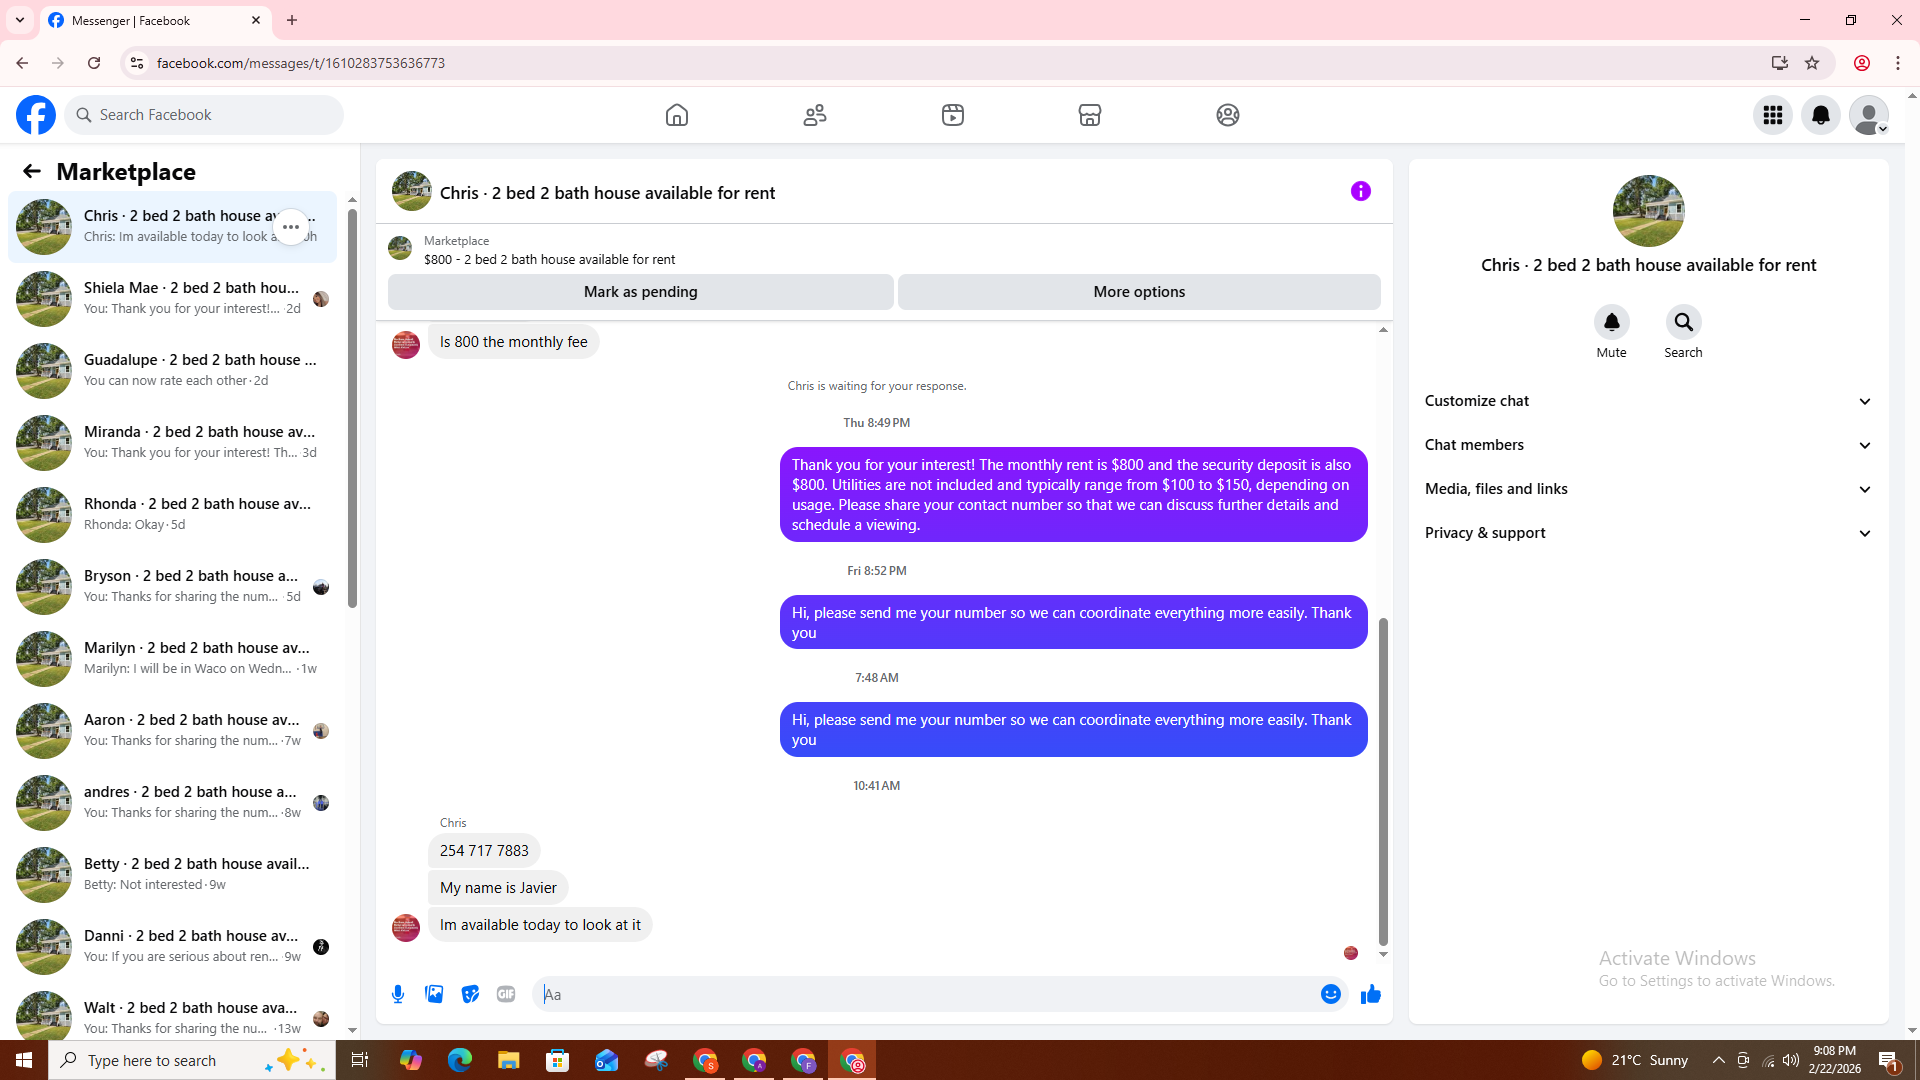Attach a photo or file
Screen dimensions: 1920x1080
pyautogui.click(x=434, y=994)
